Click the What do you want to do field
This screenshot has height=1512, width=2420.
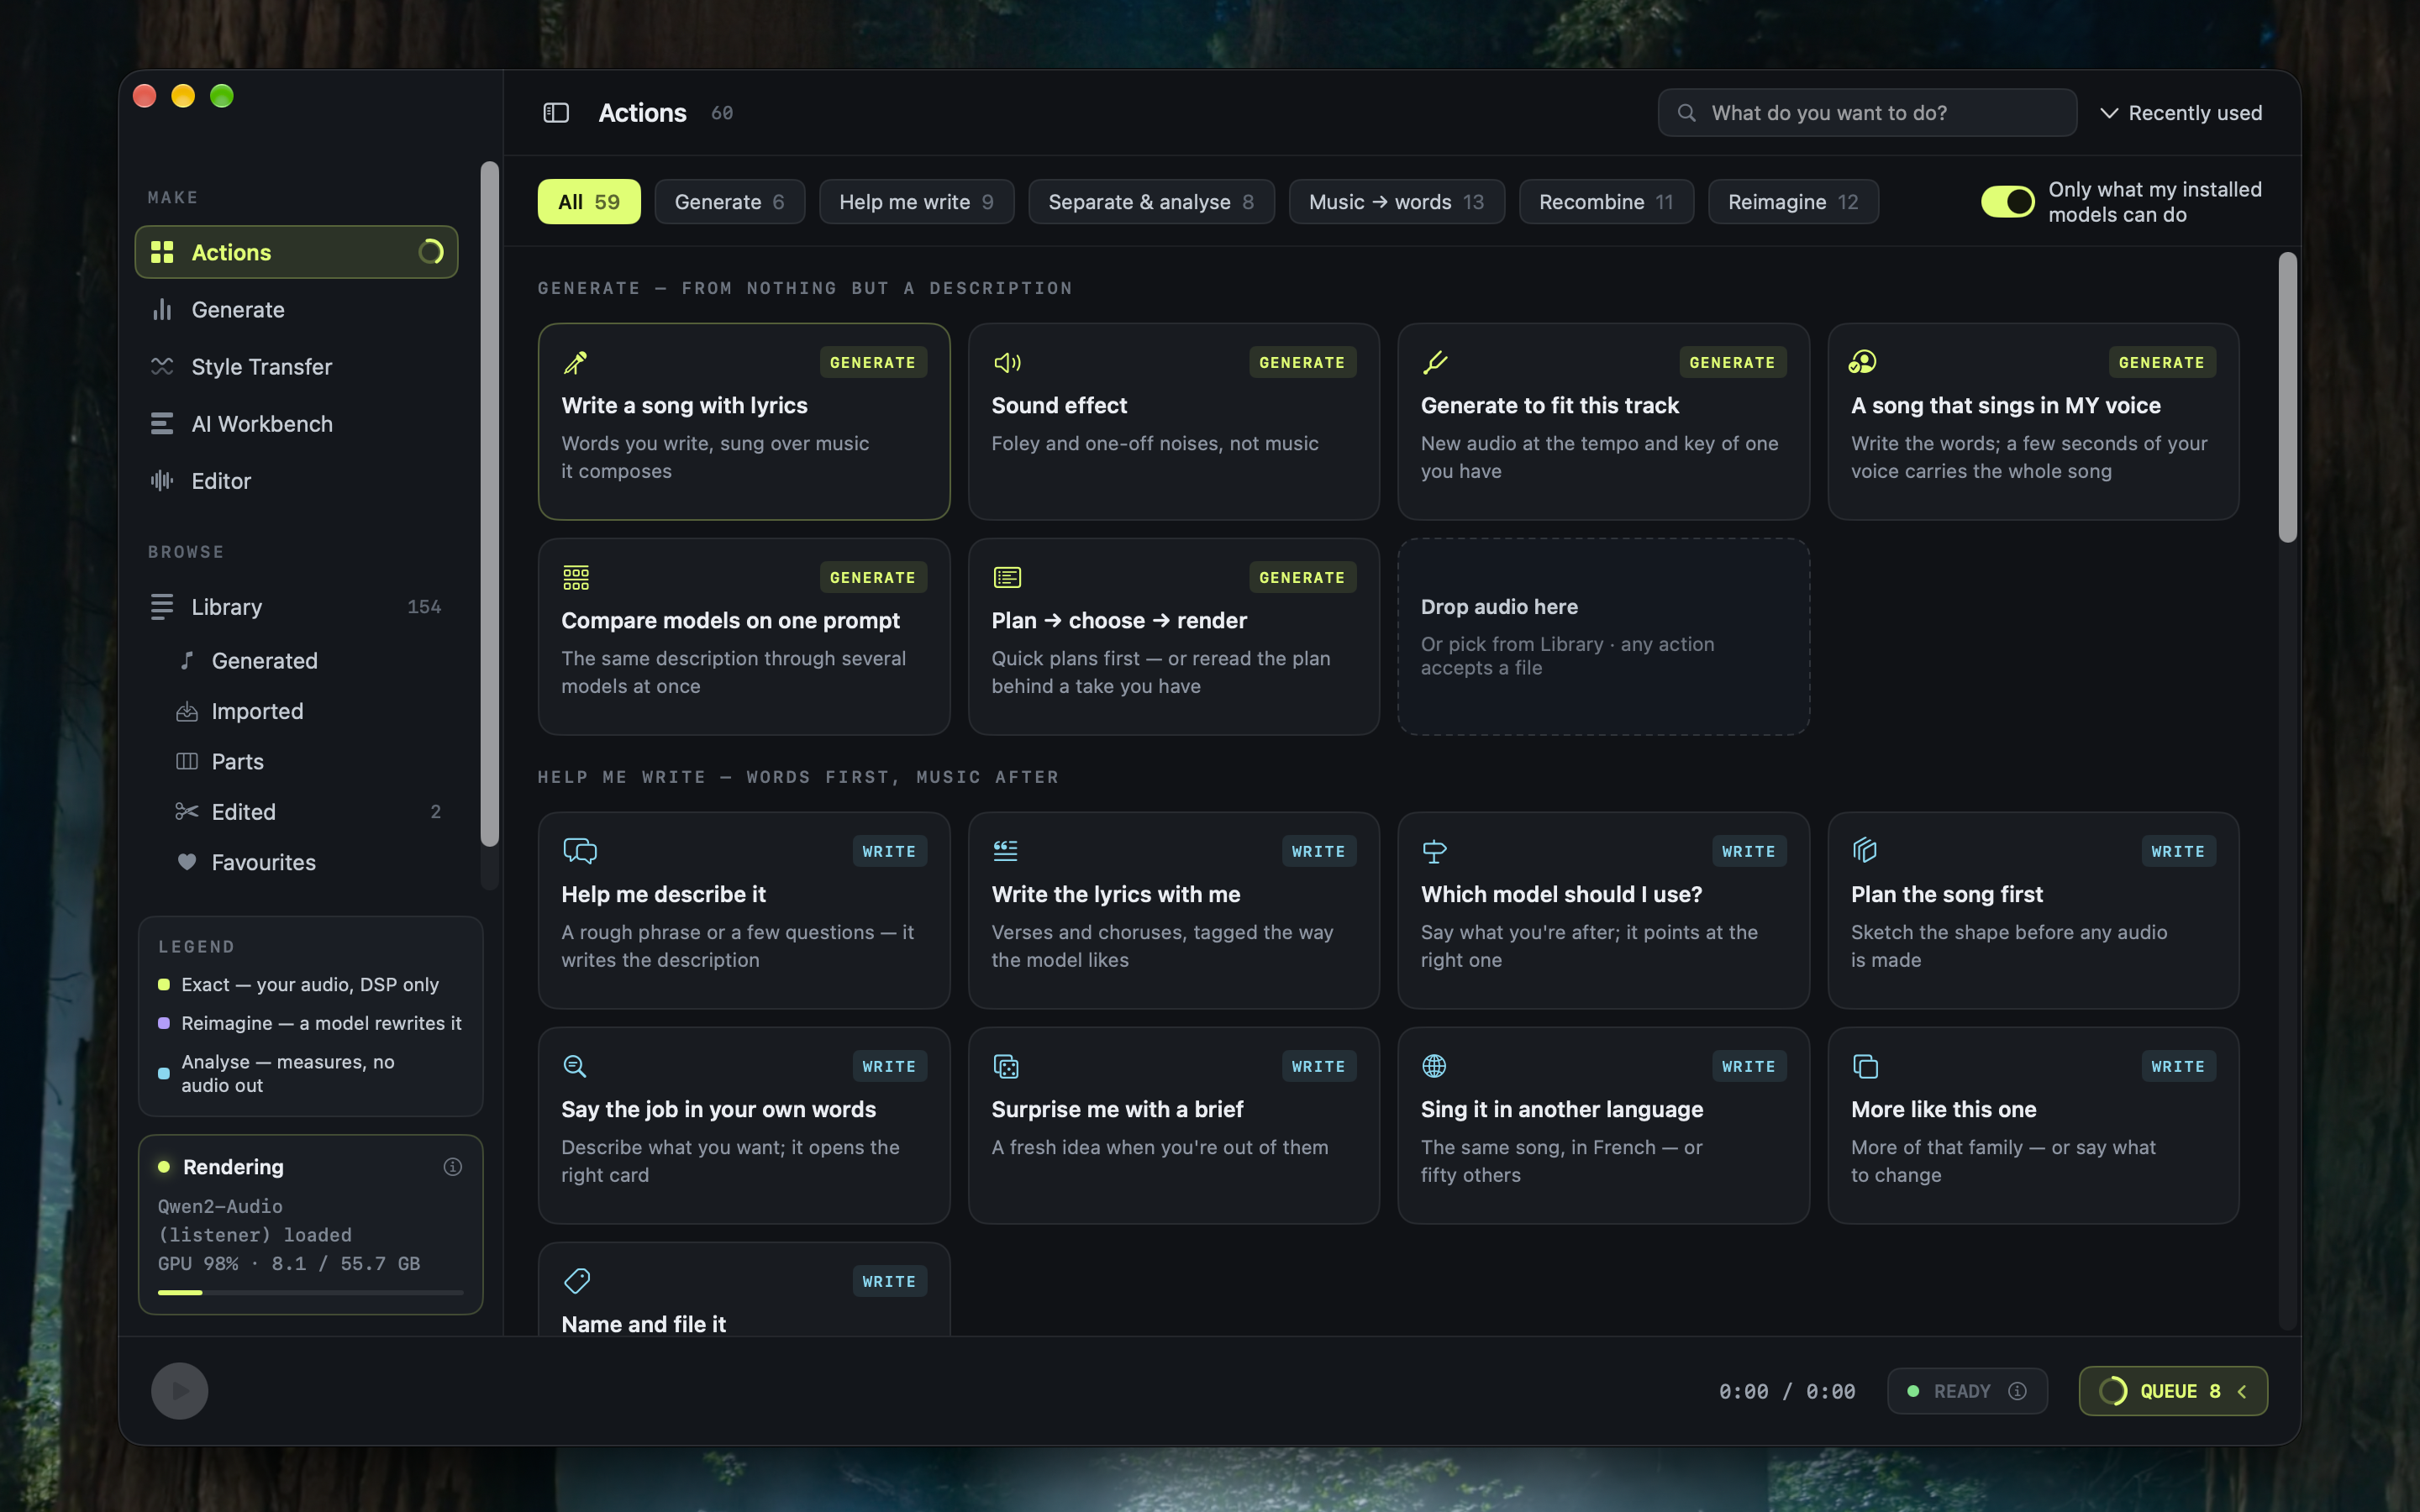point(1867,113)
